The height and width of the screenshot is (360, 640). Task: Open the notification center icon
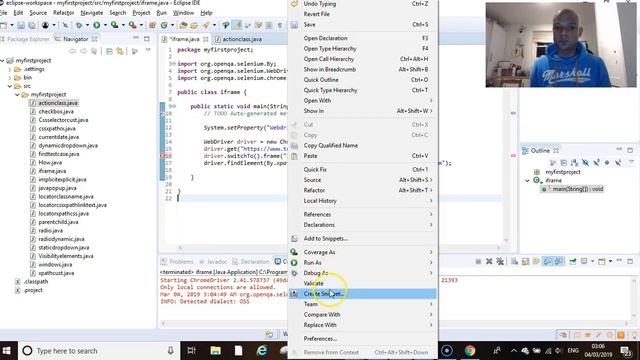[626, 351]
